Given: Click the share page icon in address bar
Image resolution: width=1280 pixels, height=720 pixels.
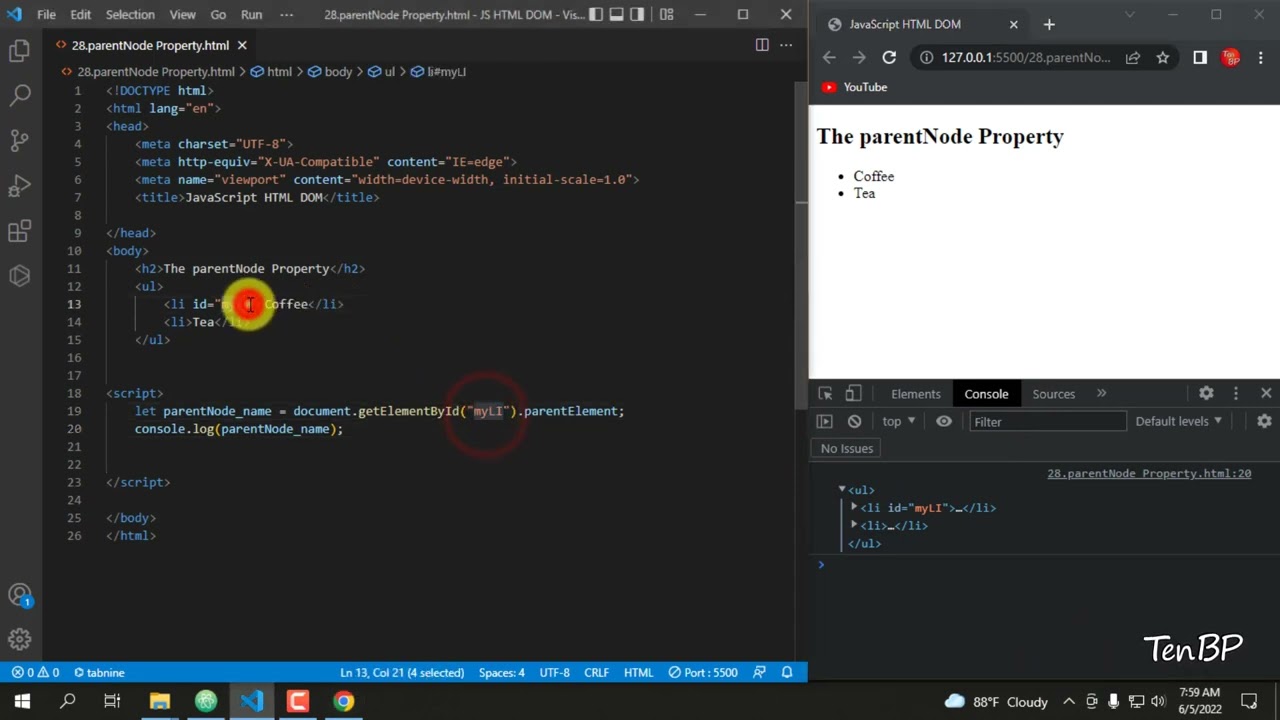Looking at the screenshot, I should pyautogui.click(x=1133, y=57).
